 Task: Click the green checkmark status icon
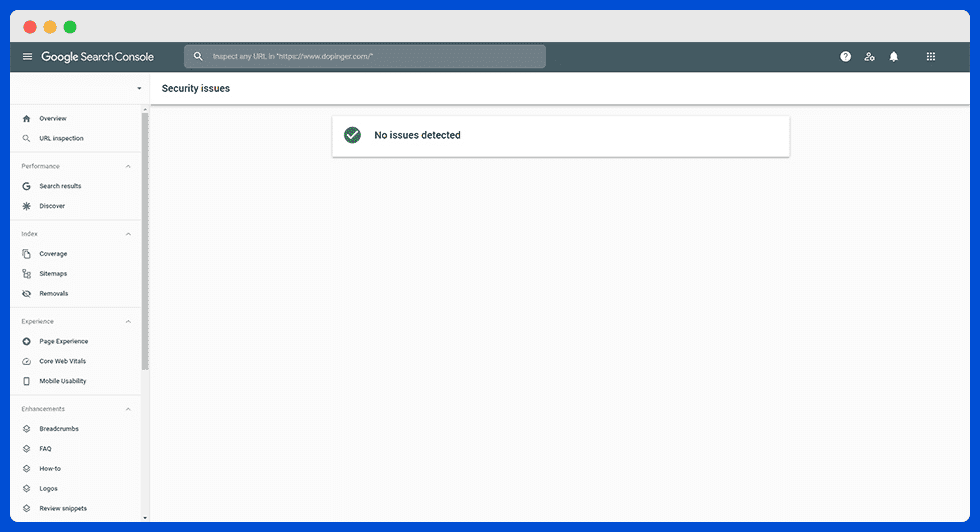(x=352, y=135)
